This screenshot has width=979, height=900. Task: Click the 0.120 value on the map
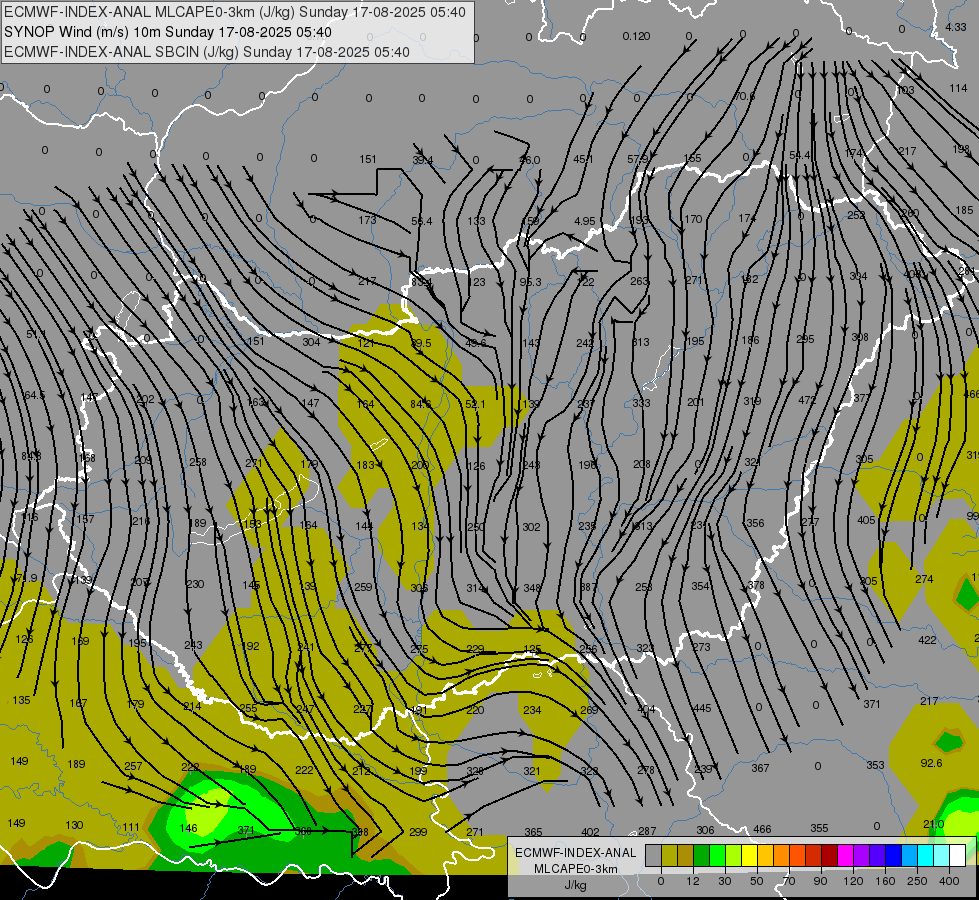click(636, 36)
